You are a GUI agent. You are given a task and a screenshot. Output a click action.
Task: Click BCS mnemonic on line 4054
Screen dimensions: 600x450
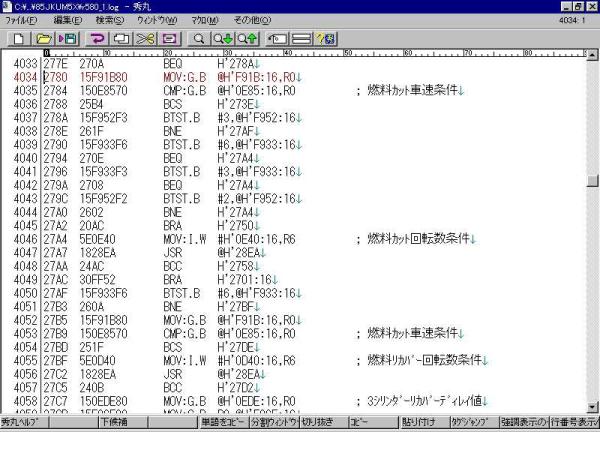point(173,347)
